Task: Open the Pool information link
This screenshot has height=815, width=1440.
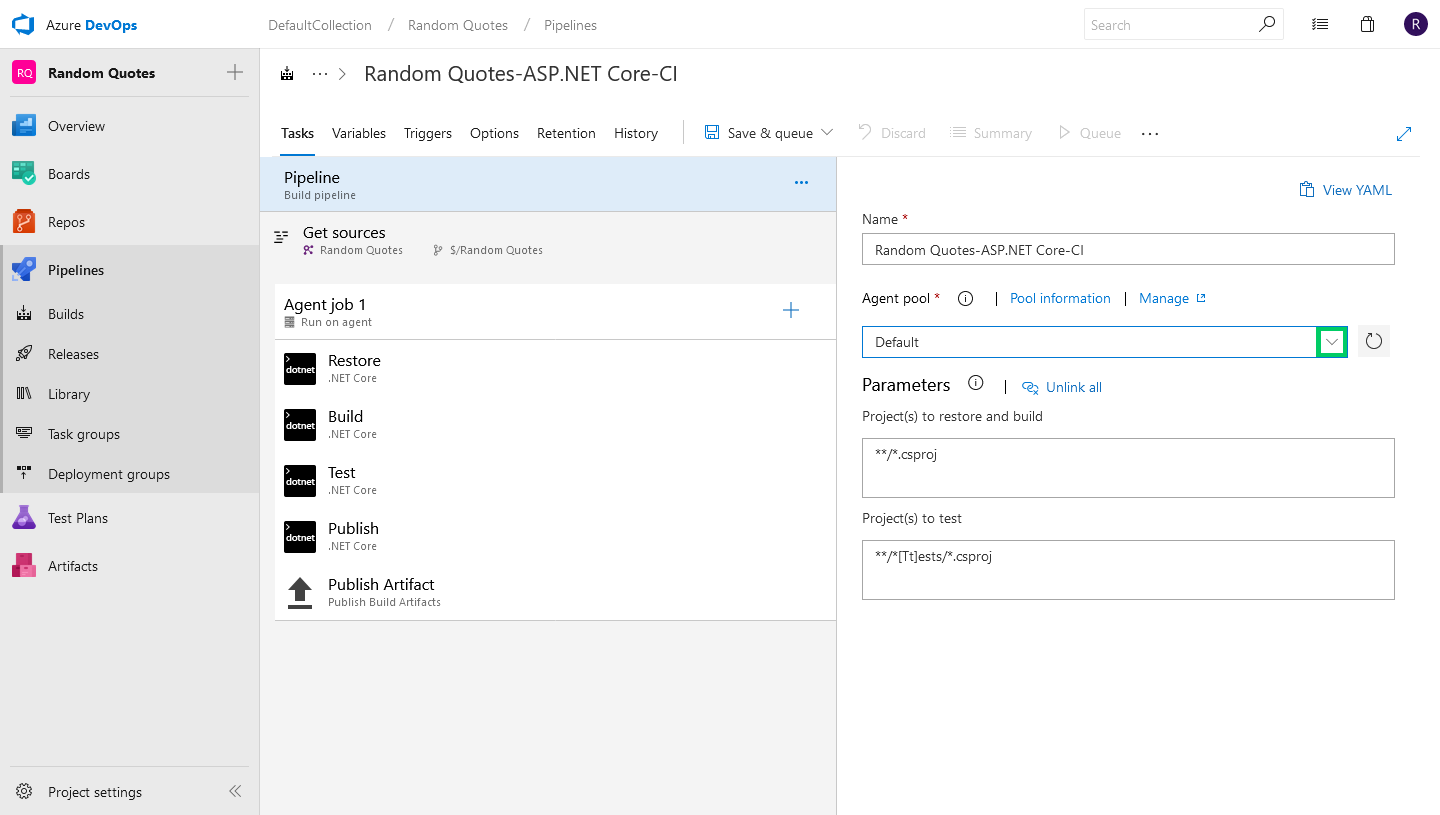Action: point(1060,298)
